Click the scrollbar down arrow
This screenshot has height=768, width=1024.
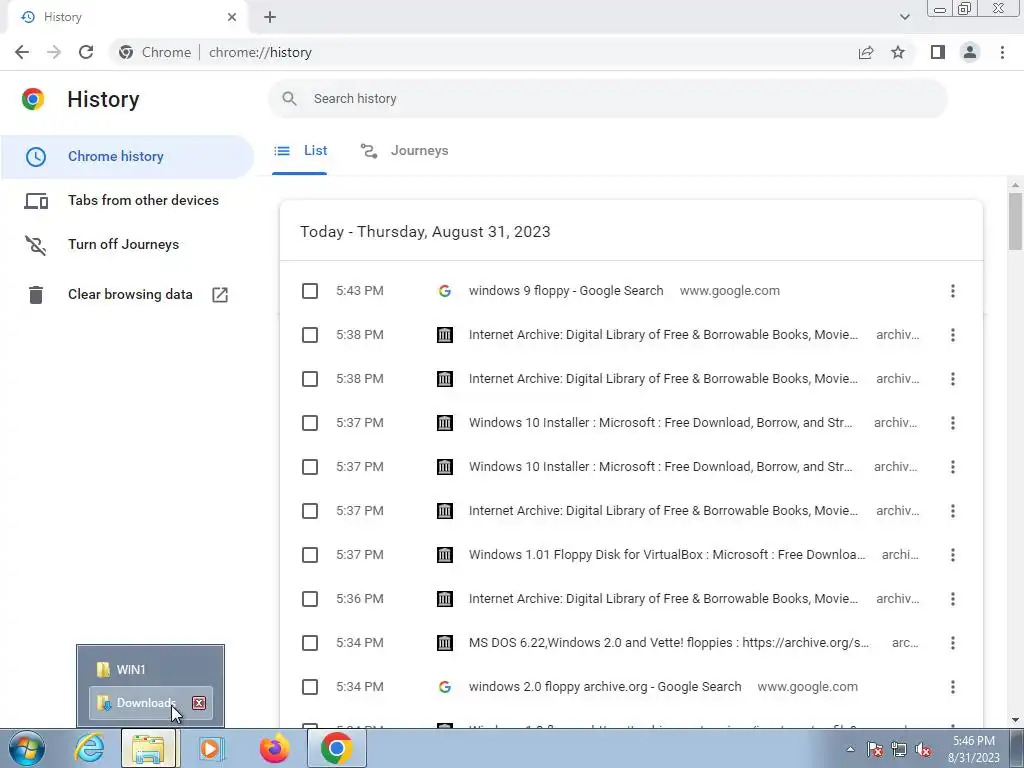tap(1015, 720)
